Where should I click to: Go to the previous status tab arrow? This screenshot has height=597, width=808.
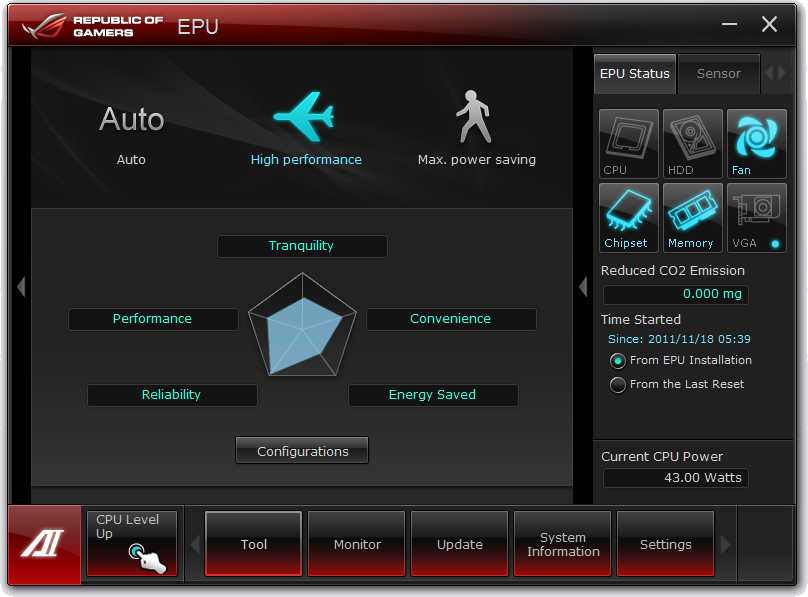pyautogui.click(x=769, y=73)
